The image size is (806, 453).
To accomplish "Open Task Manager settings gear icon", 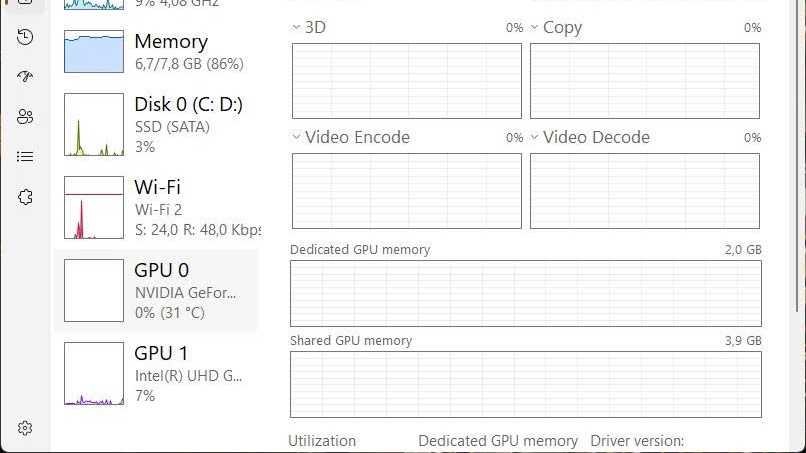I will click(25, 428).
